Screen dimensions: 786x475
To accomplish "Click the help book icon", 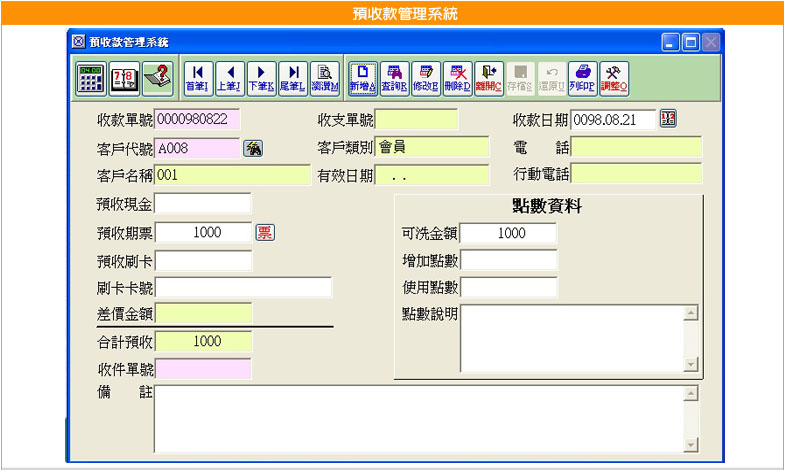I will click(x=157, y=78).
